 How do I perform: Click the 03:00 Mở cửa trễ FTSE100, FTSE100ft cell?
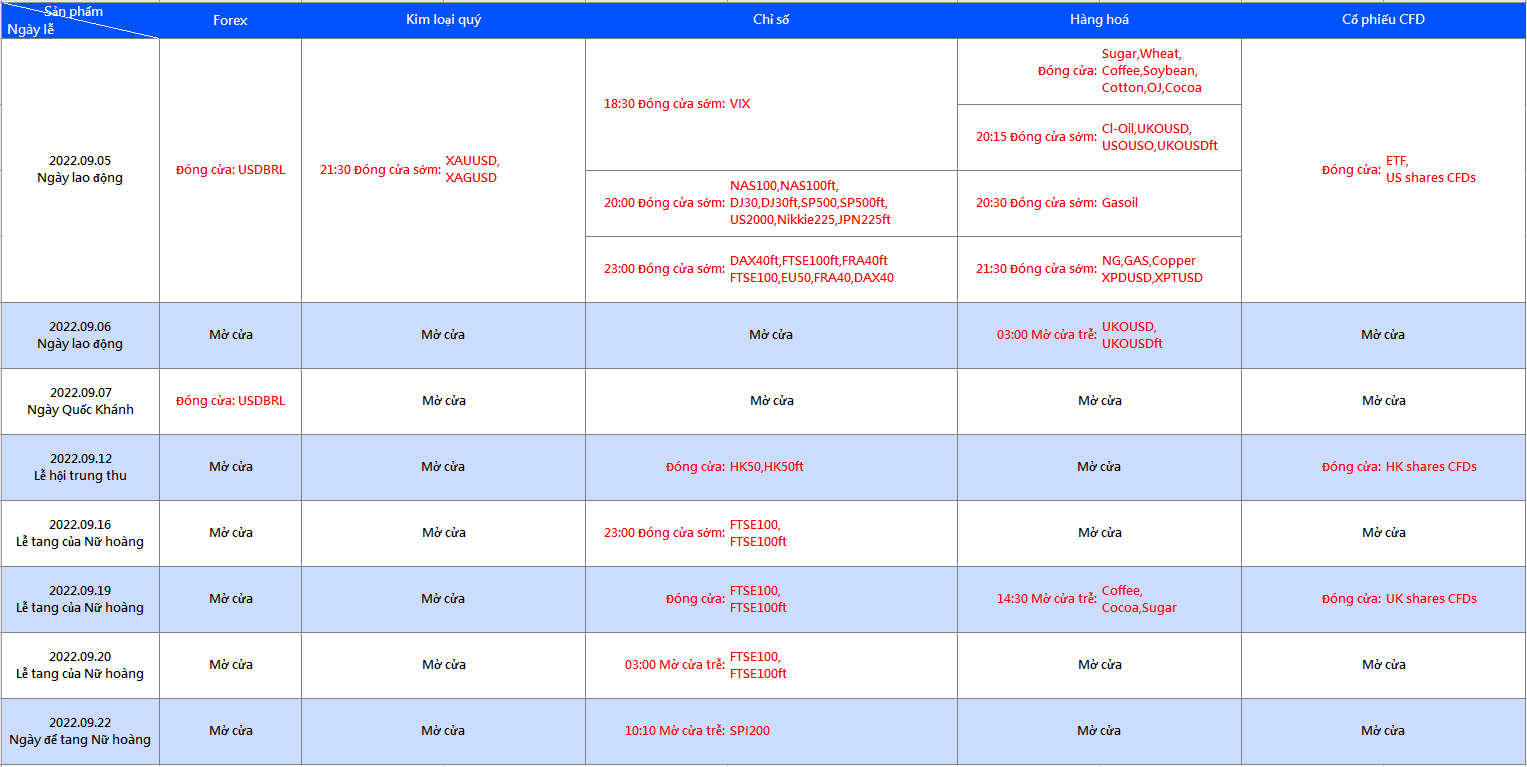771,665
